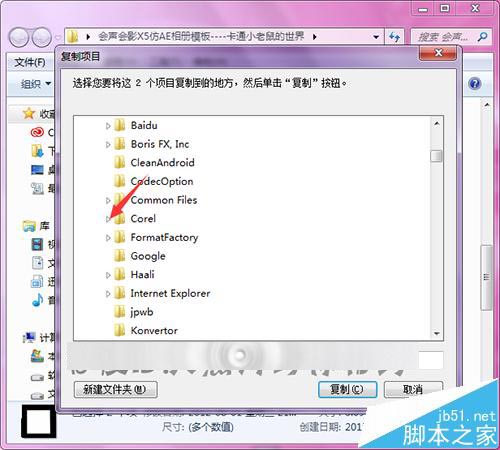Open Documents library icon in sidebar
500x450 pixels.
tap(37, 263)
